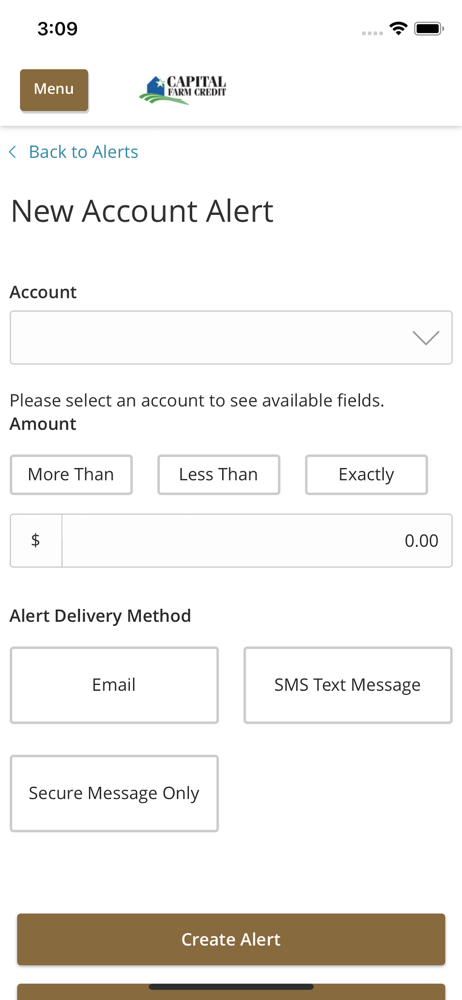Expand the Account dropdown arrow
The width and height of the screenshot is (462, 1000).
426,337
